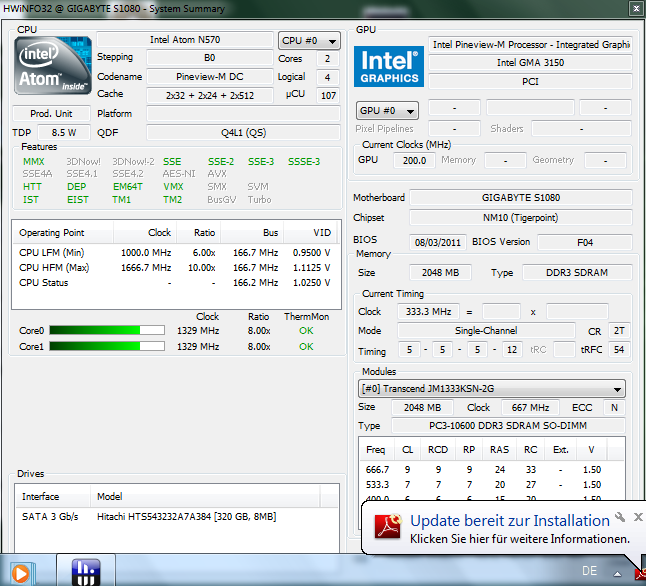Open the GPU #0 selector dropdown
Screen dimensions: 646x586
387,110
